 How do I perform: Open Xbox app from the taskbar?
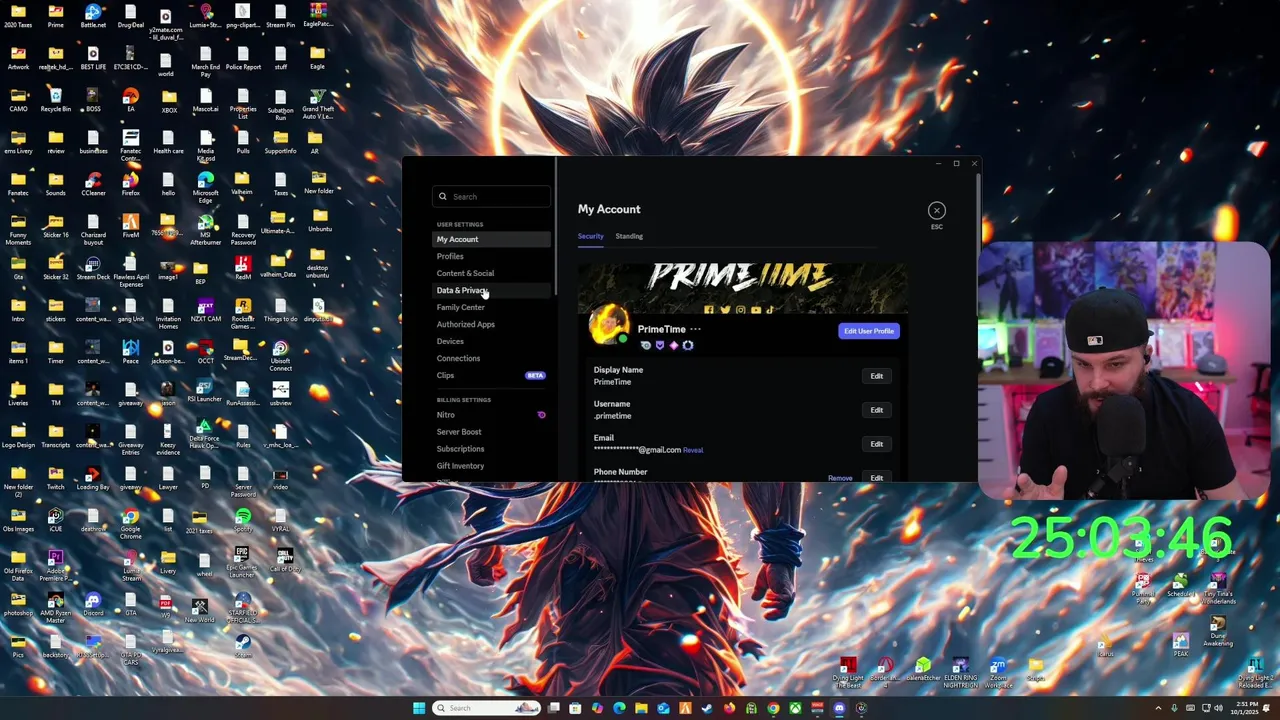pyautogui.click(x=795, y=708)
